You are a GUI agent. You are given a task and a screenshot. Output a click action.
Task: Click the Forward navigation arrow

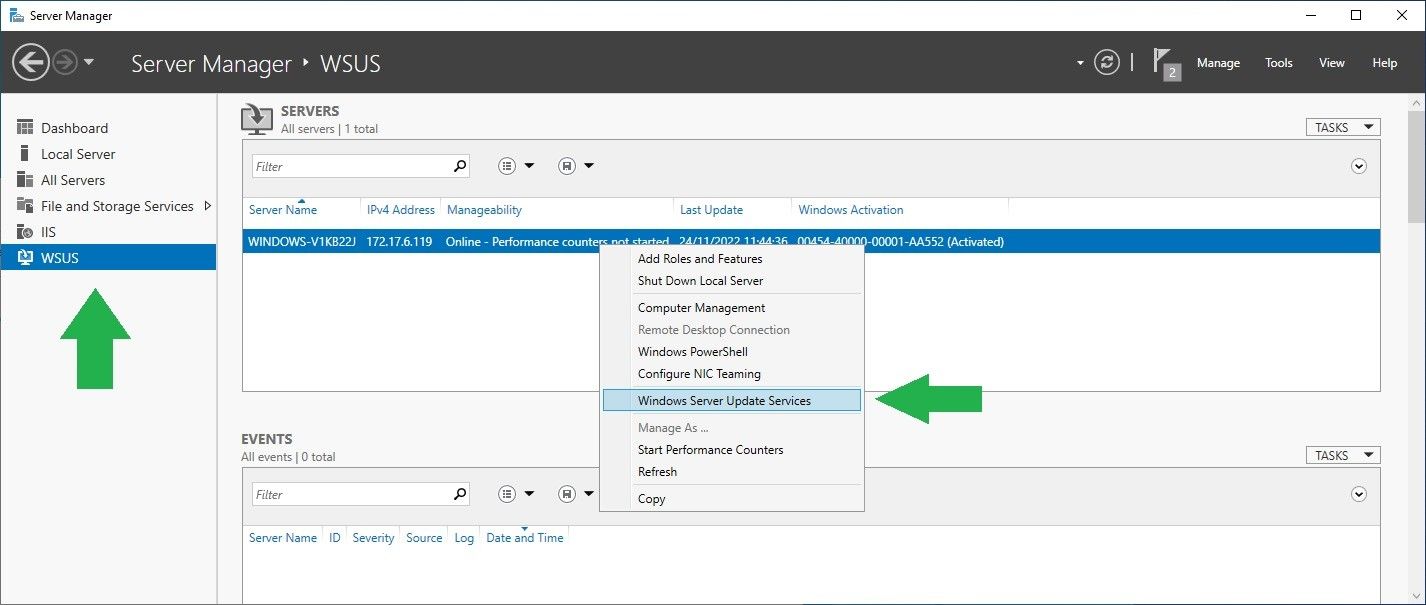point(65,63)
